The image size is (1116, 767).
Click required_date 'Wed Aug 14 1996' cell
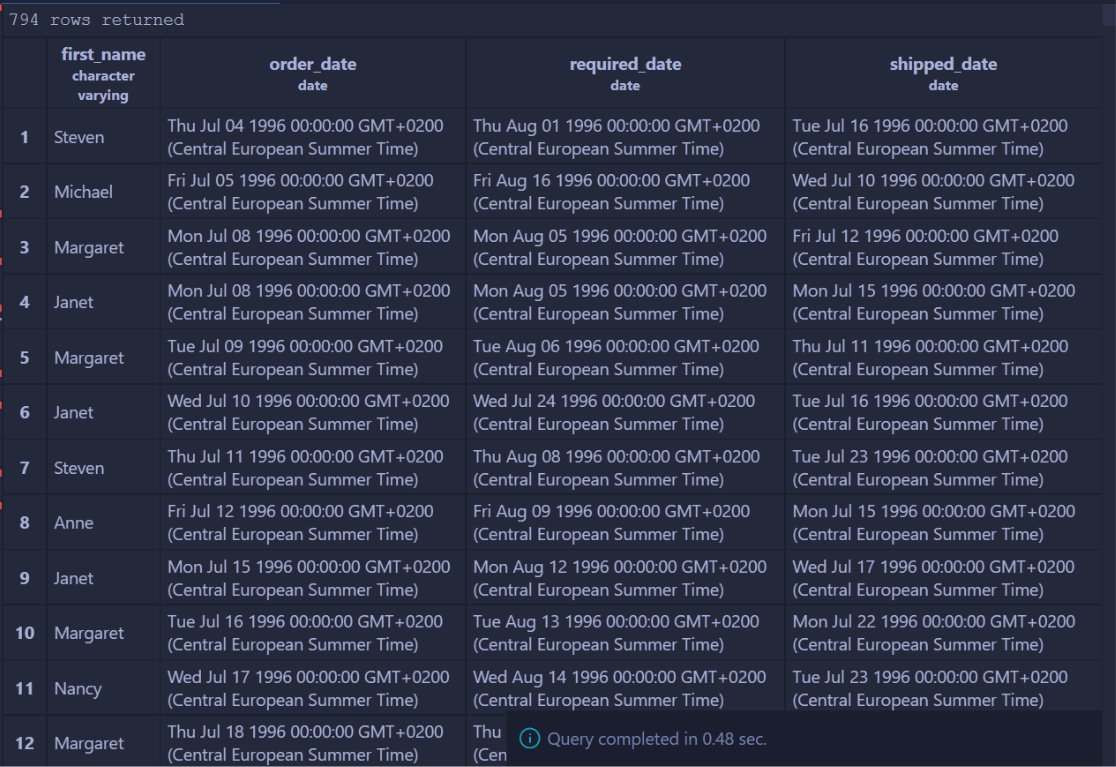625,685
